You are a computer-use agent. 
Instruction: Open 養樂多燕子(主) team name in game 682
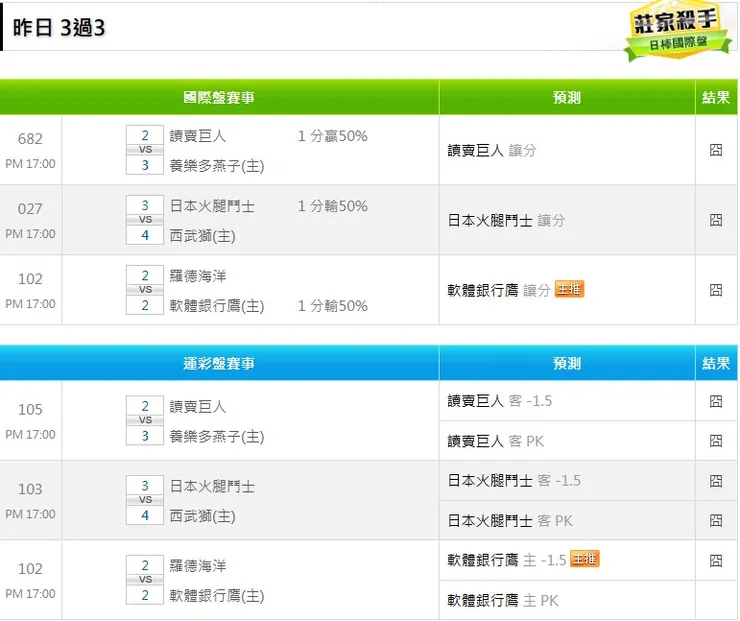click(217, 166)
